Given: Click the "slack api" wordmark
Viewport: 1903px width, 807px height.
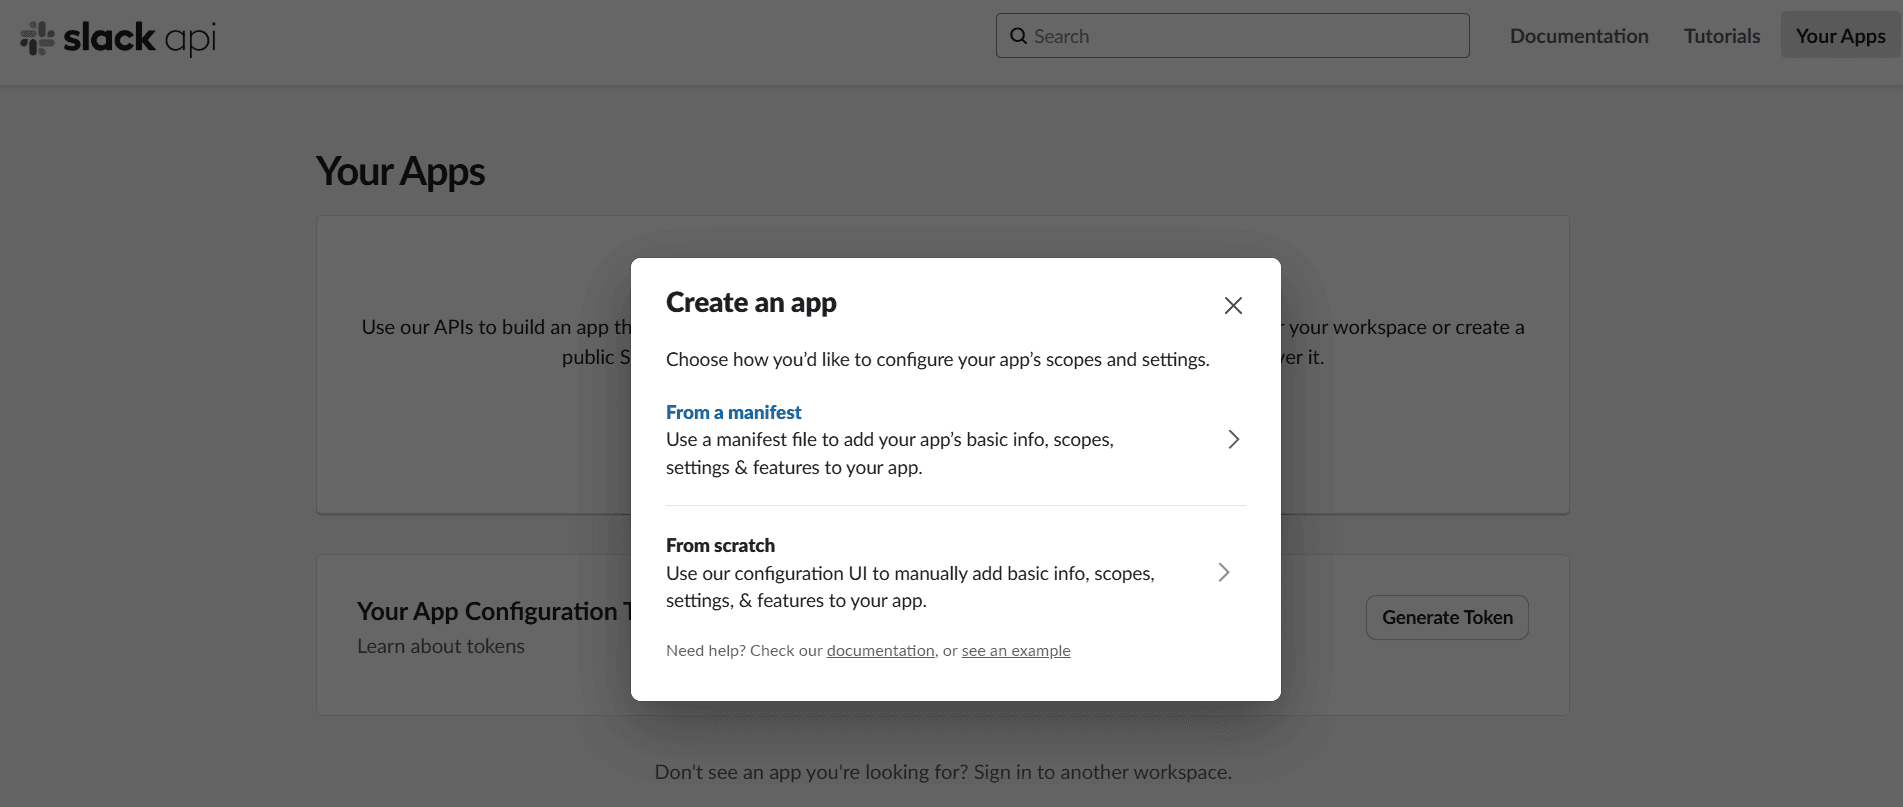Looking at the screenshot, I should pos(139,38).
